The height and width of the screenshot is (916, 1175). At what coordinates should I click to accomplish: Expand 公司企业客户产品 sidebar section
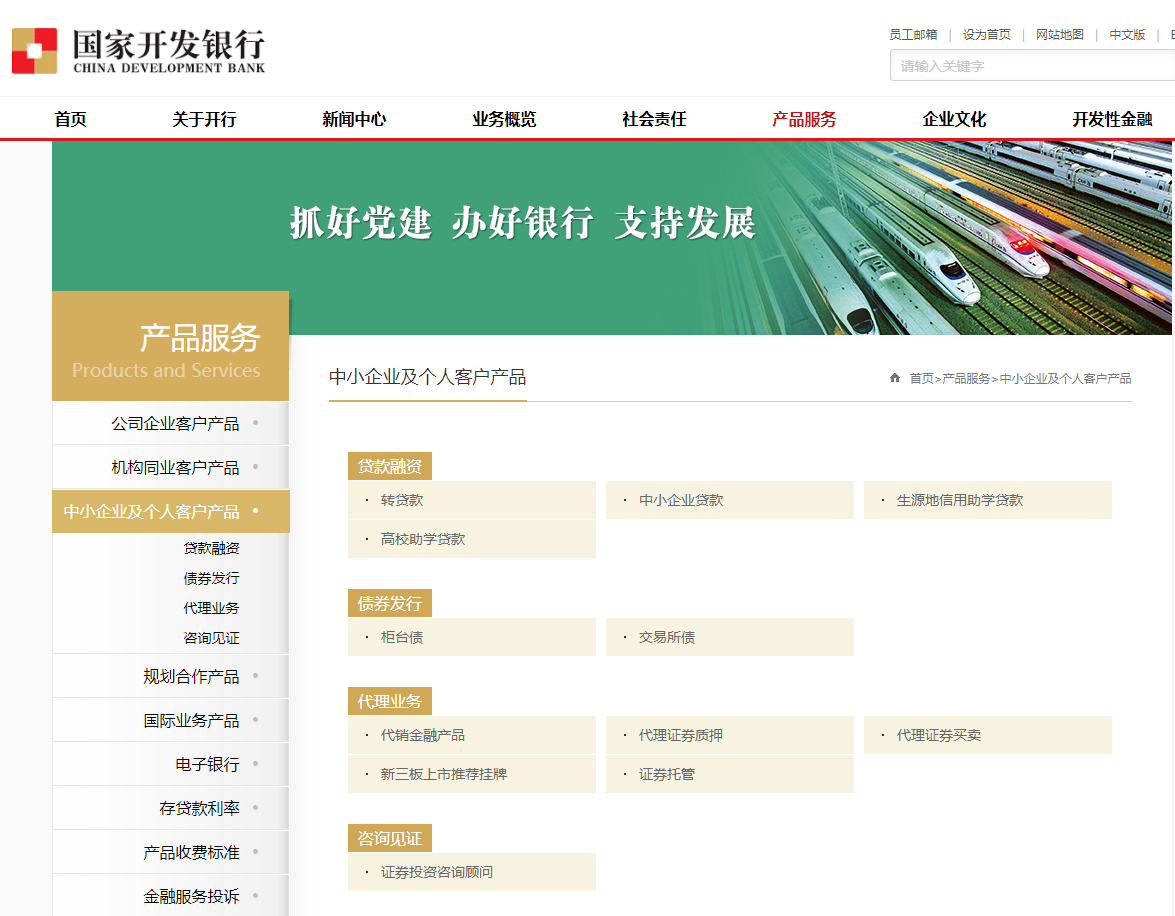[x=175, y=423]
